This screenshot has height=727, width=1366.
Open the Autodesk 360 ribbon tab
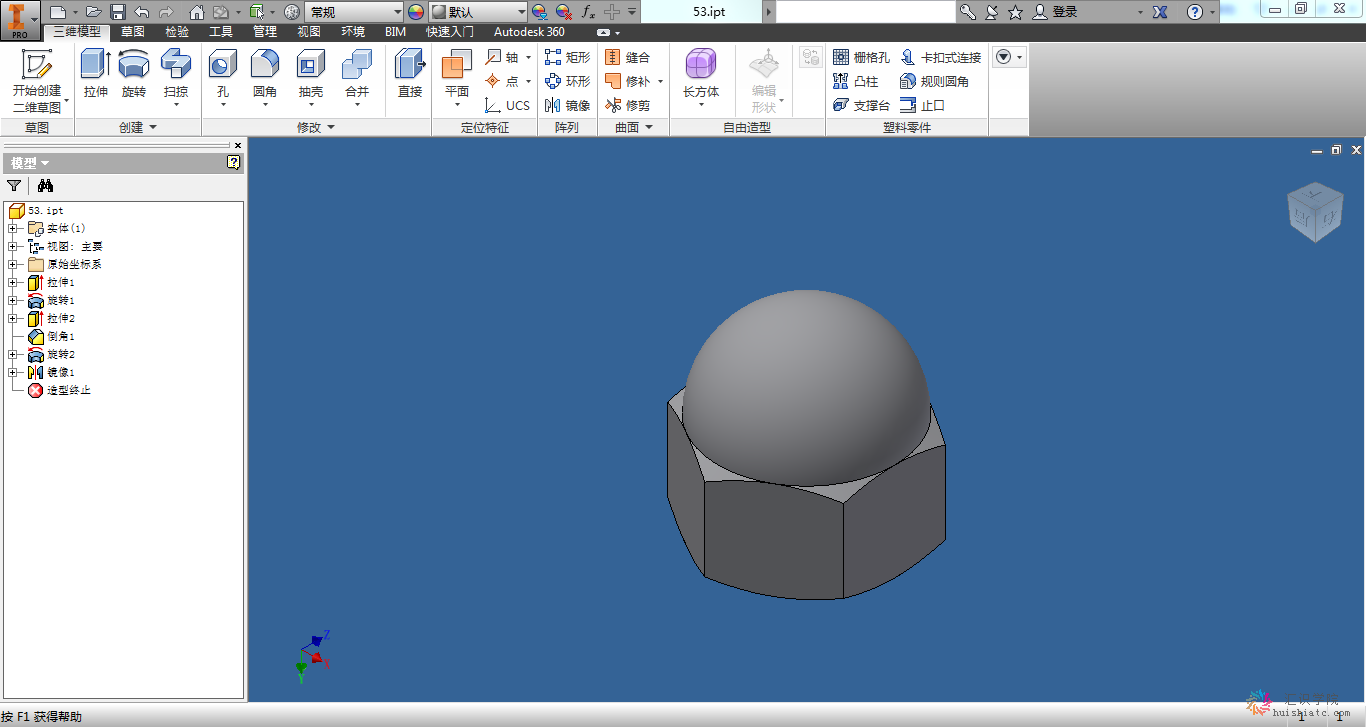(x=529, y=32)
